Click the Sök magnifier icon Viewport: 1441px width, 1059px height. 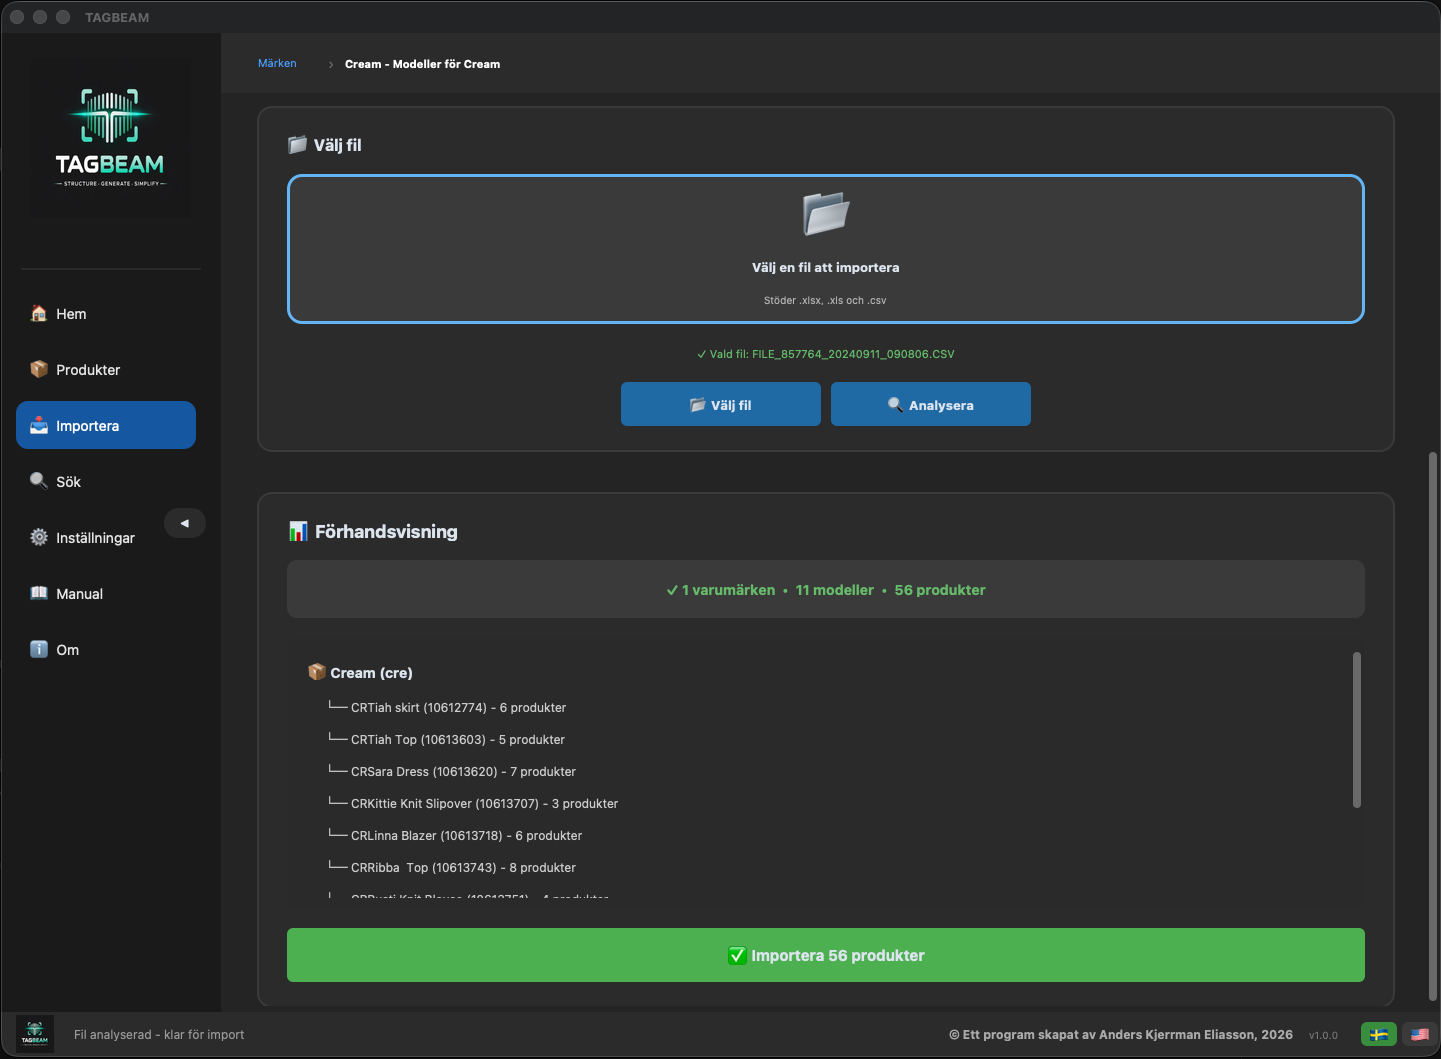(39, 481)
